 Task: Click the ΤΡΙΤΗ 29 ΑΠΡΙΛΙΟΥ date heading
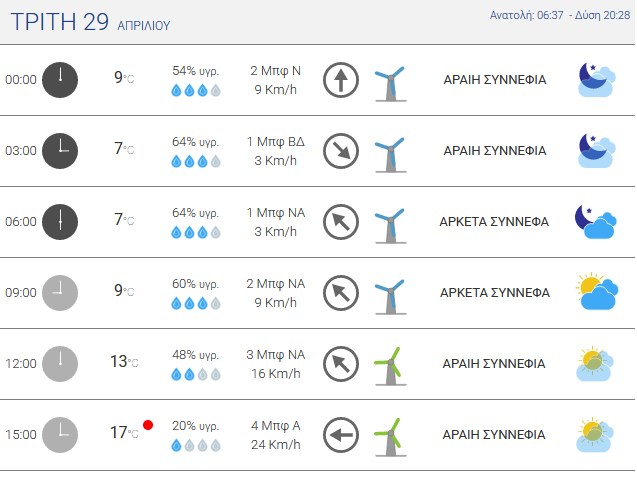[x=90, y=22]
